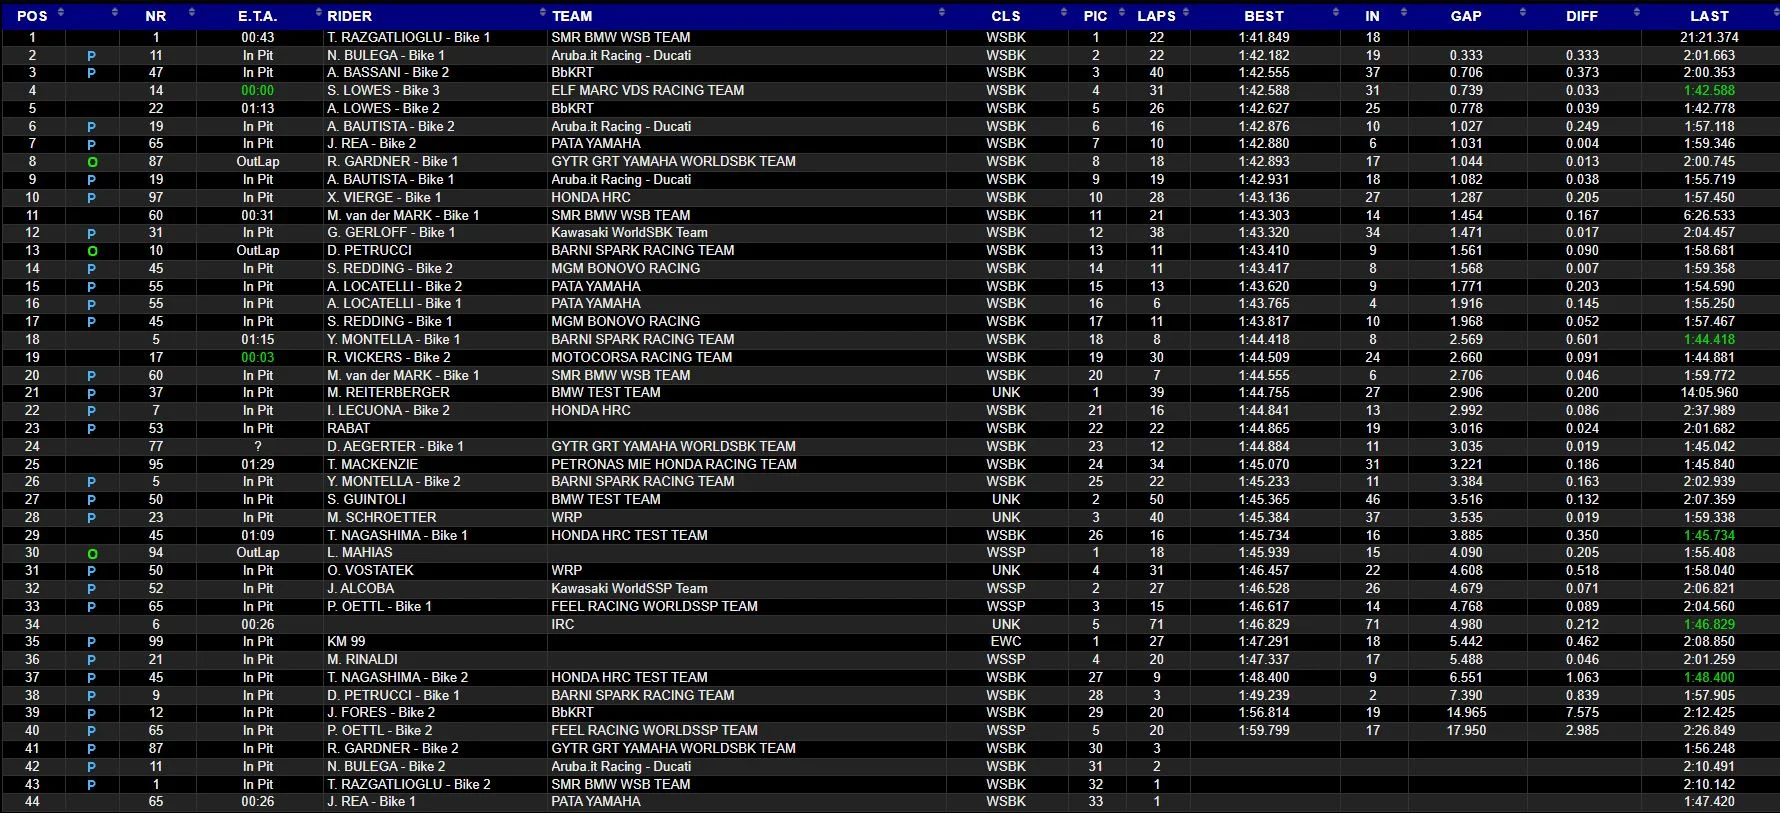The width and height of the screenshot is (1780, 813).
Task: Click the P icon for G. Gerloff Bike 1
Action: coord(92,233)
